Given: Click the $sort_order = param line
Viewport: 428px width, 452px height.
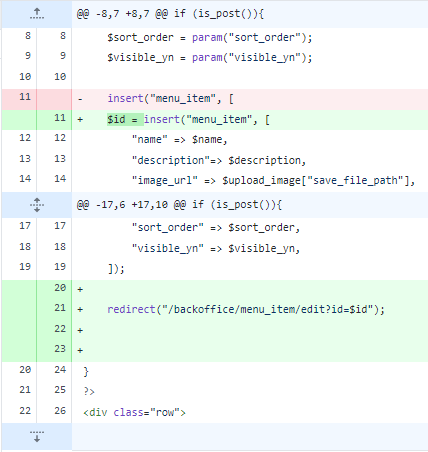Looking at the screenshot, I should (x=250, y=37).
